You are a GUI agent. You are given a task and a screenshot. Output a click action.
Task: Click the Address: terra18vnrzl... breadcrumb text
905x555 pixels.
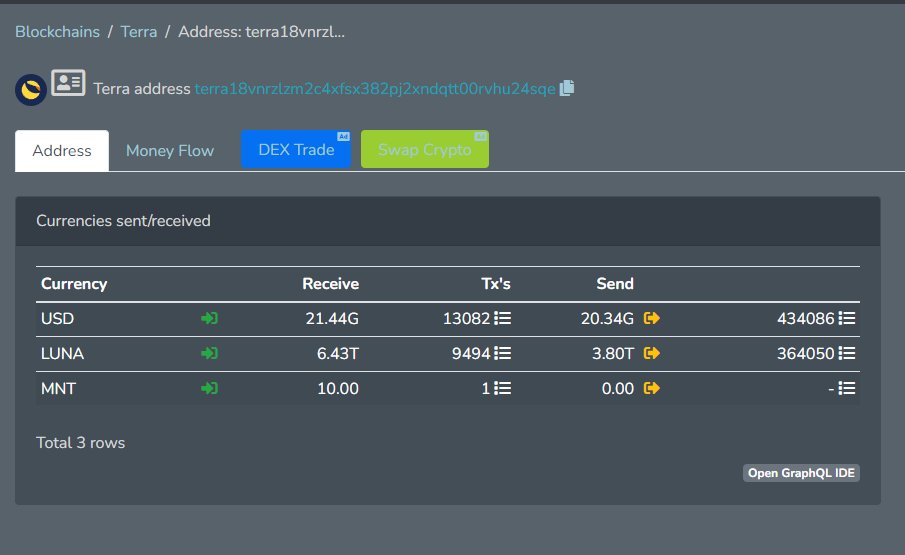click(261, 32)
